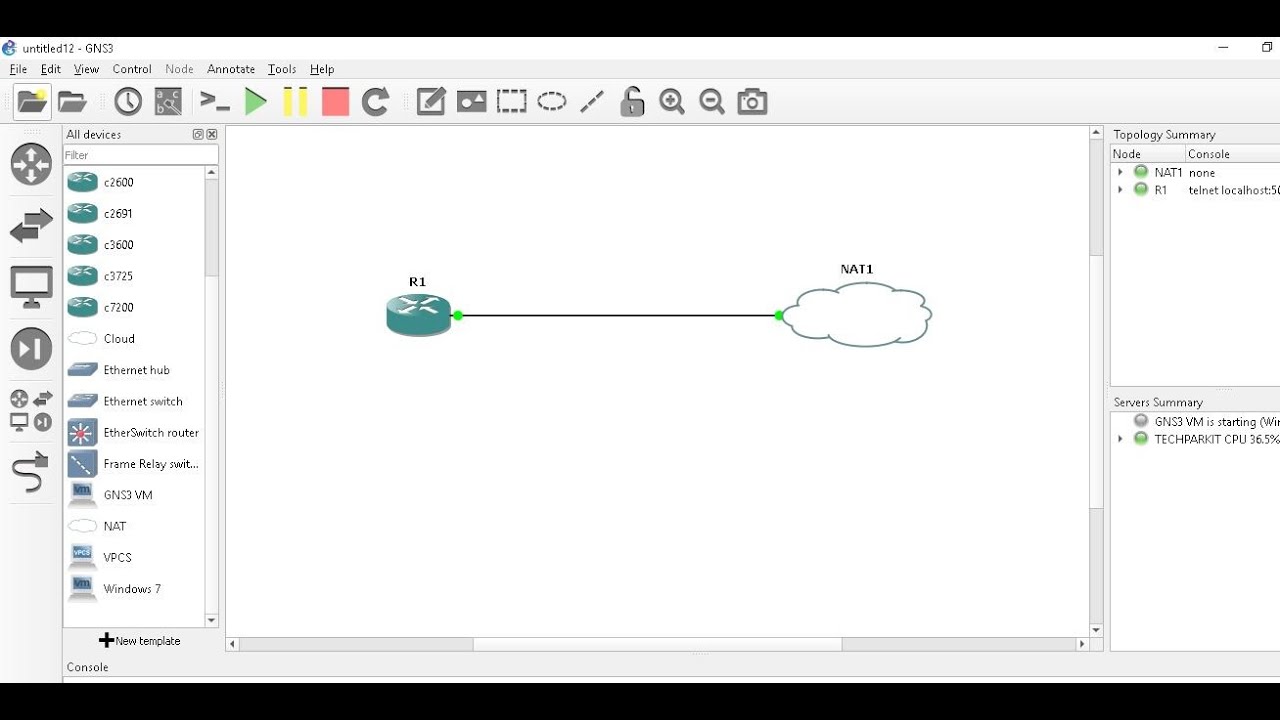1280x720 pixels.
Task: Open the Control menu
Action: pyautogui.click(x=132, y=69)
